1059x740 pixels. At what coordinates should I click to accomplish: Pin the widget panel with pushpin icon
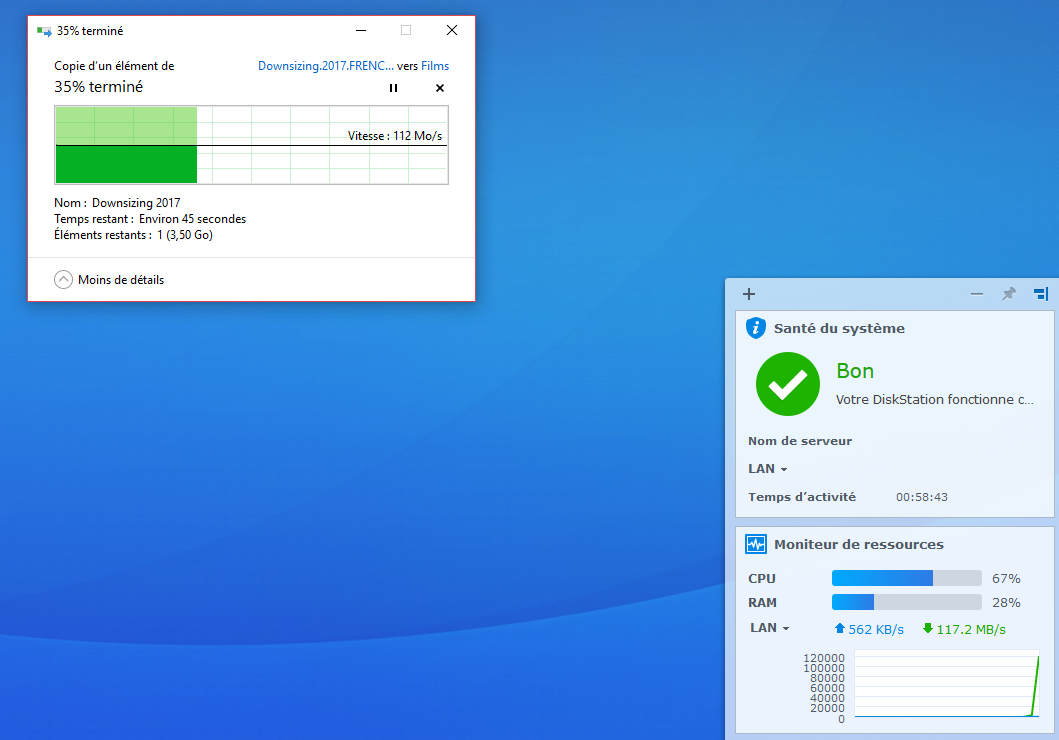[1008, 294]
